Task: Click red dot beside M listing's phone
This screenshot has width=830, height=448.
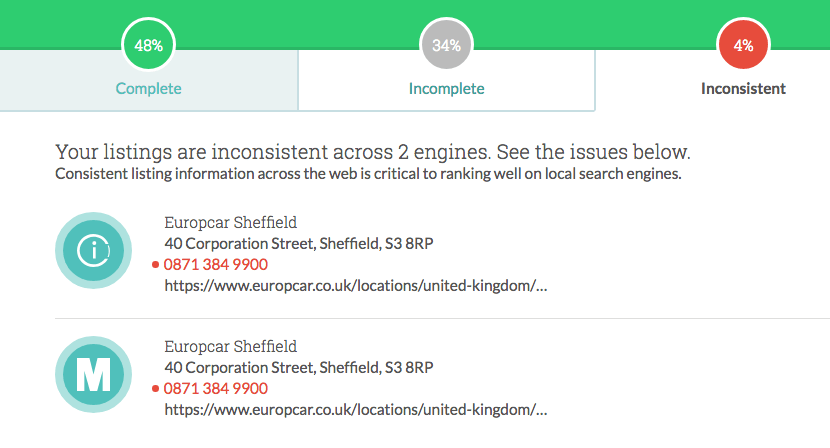Action: pyautogui.click(x=156, y=389)
